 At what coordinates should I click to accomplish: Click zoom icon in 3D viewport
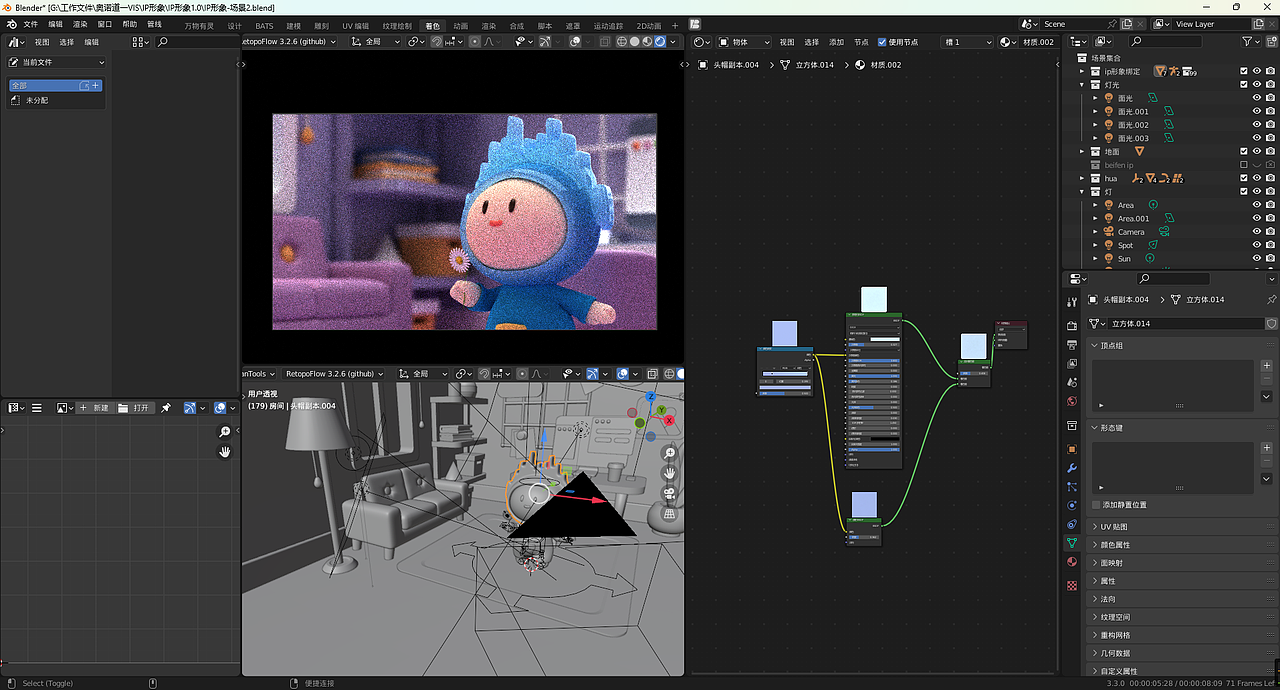[x=669, y=453]
